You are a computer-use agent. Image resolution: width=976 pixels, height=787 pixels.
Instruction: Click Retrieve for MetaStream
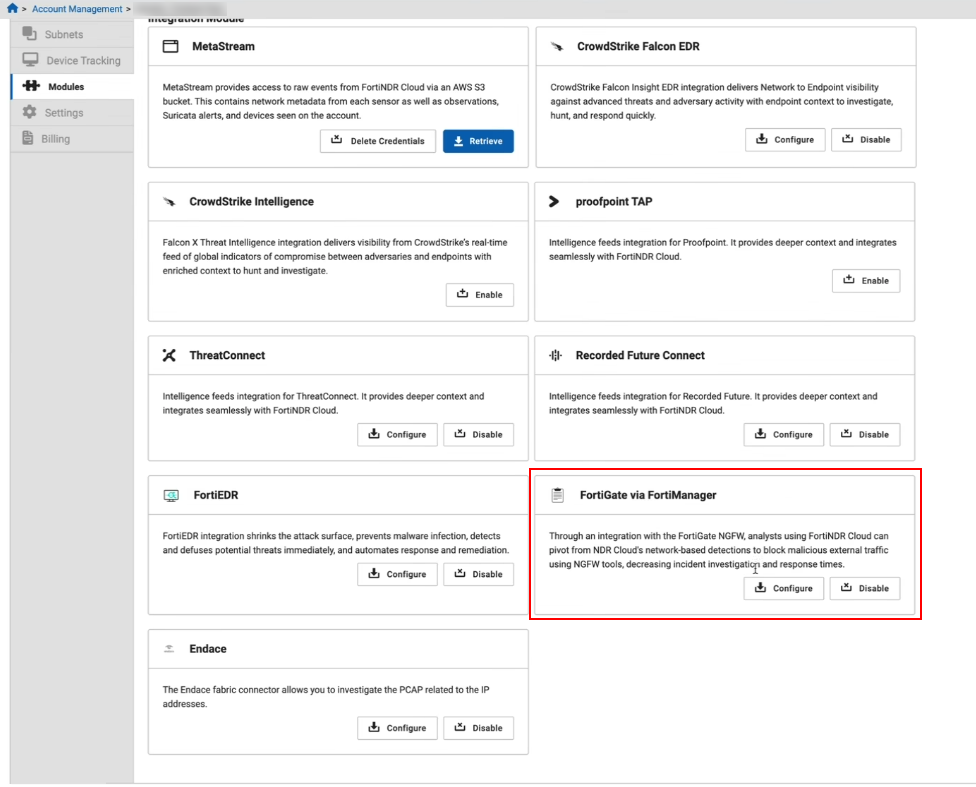(478, 141)
